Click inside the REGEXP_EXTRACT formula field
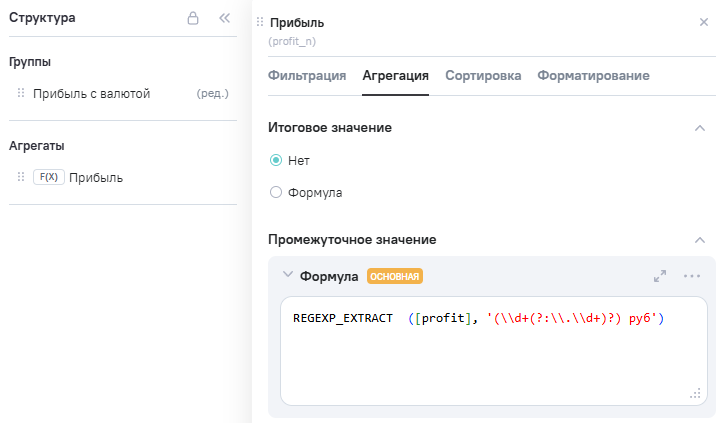The height and width of the screenshot is (423, 727). (493, 350)
